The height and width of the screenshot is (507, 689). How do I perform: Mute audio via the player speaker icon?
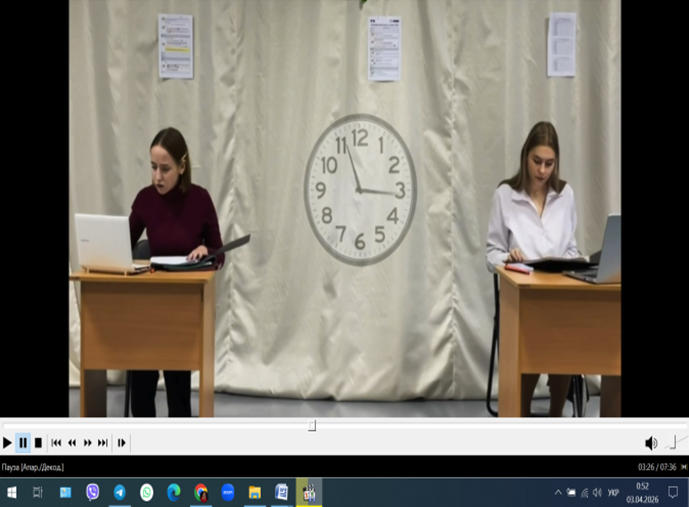click(x=651, y=443)
